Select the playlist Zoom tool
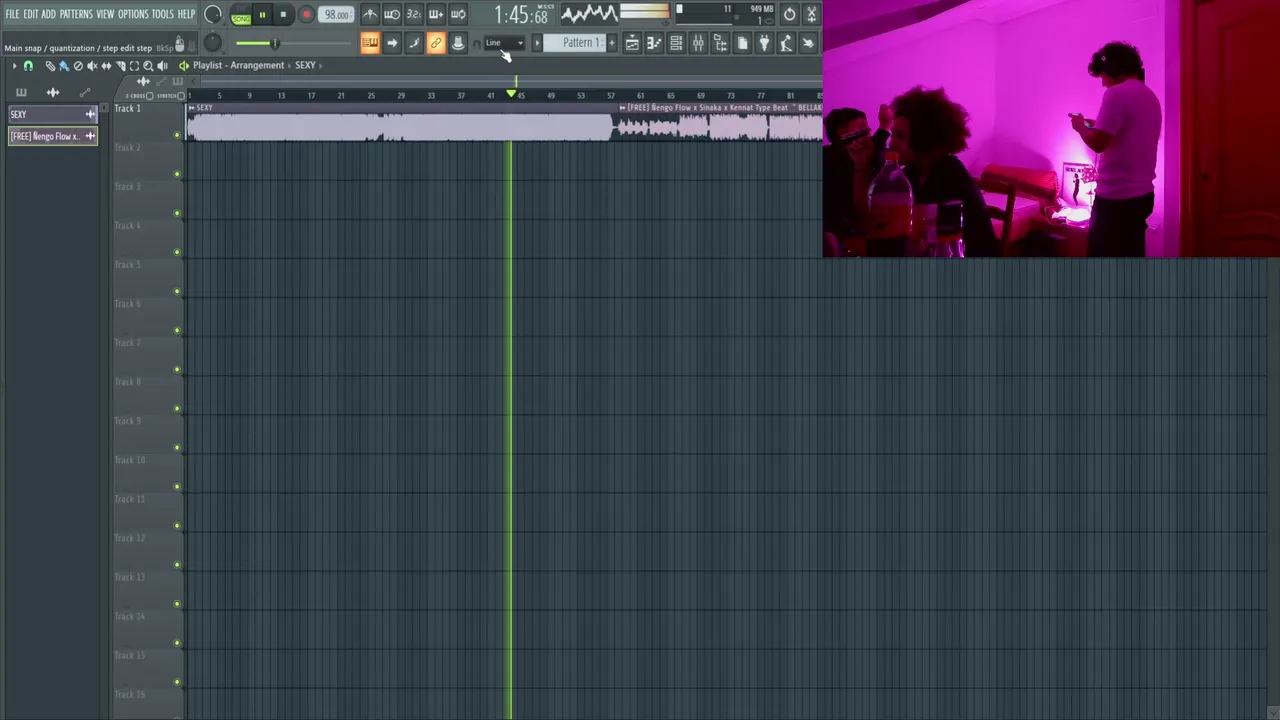The image size is (1280, 720). (148, 66)
